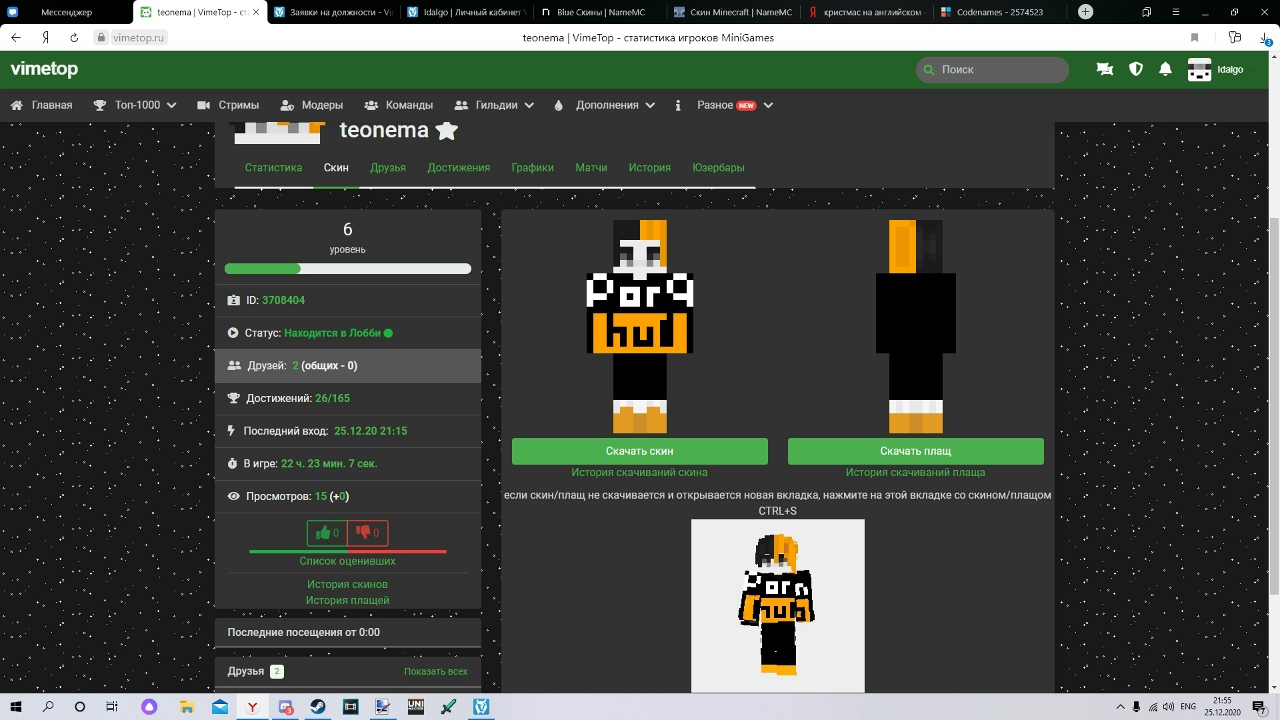
Task: Click the shield icon in header
Action: (x=1135, y=70)
